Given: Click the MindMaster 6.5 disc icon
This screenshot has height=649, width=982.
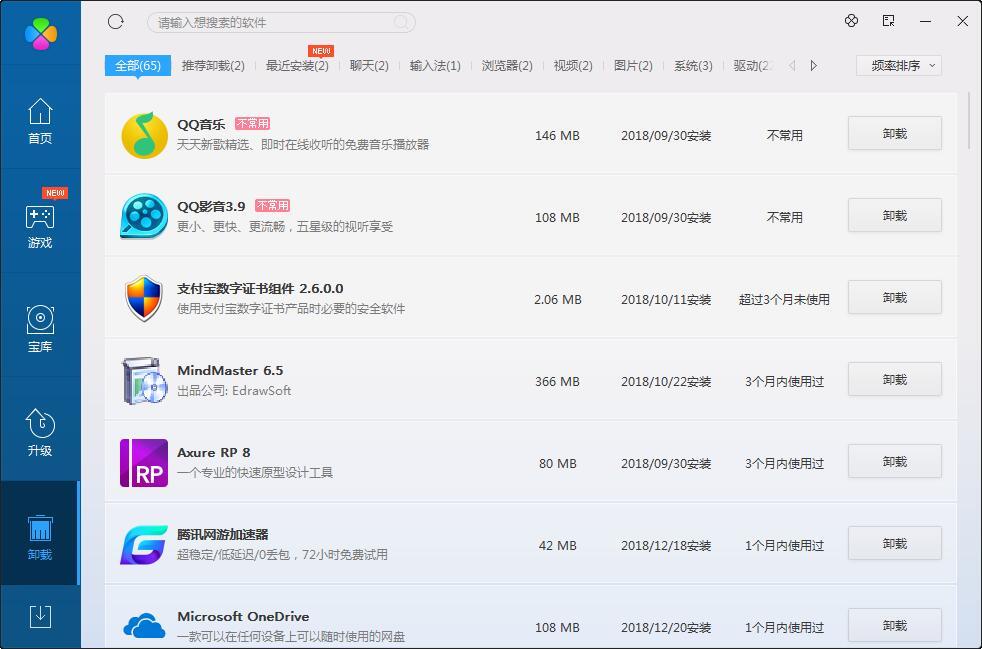Looking at the screenshot, I should coord(143,381).
